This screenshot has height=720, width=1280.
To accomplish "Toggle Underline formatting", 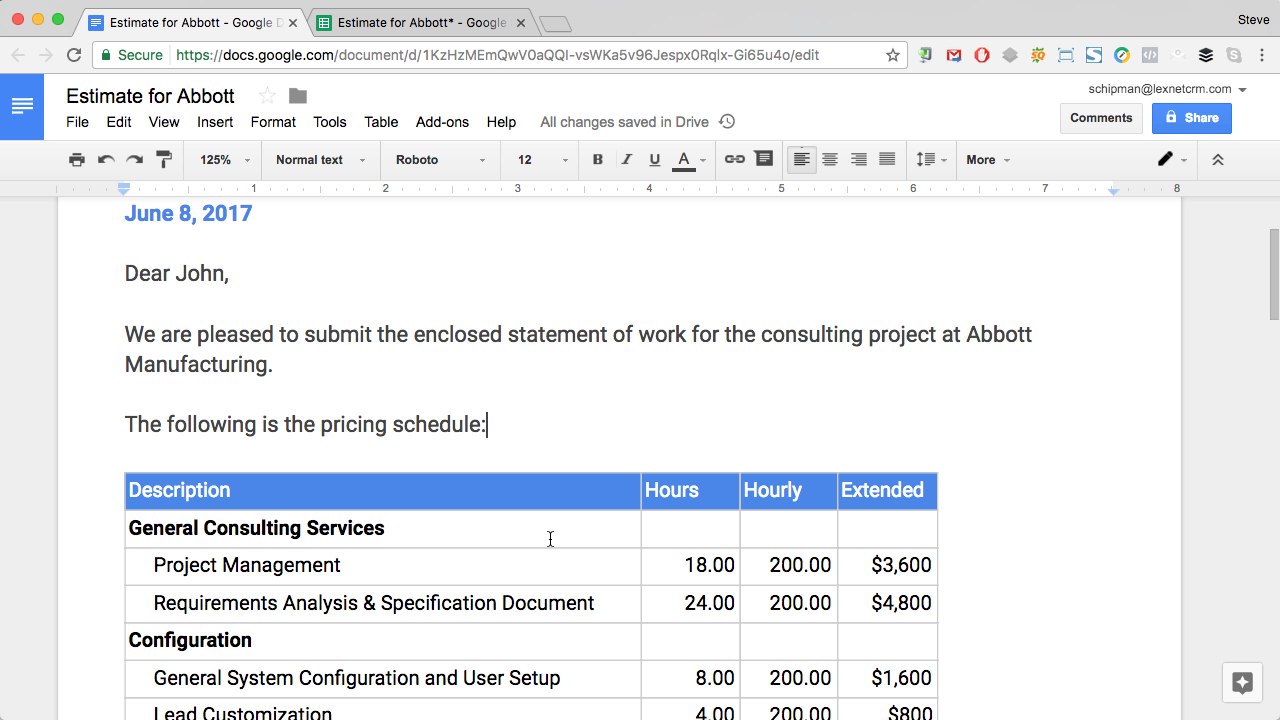I will [655, 160].
